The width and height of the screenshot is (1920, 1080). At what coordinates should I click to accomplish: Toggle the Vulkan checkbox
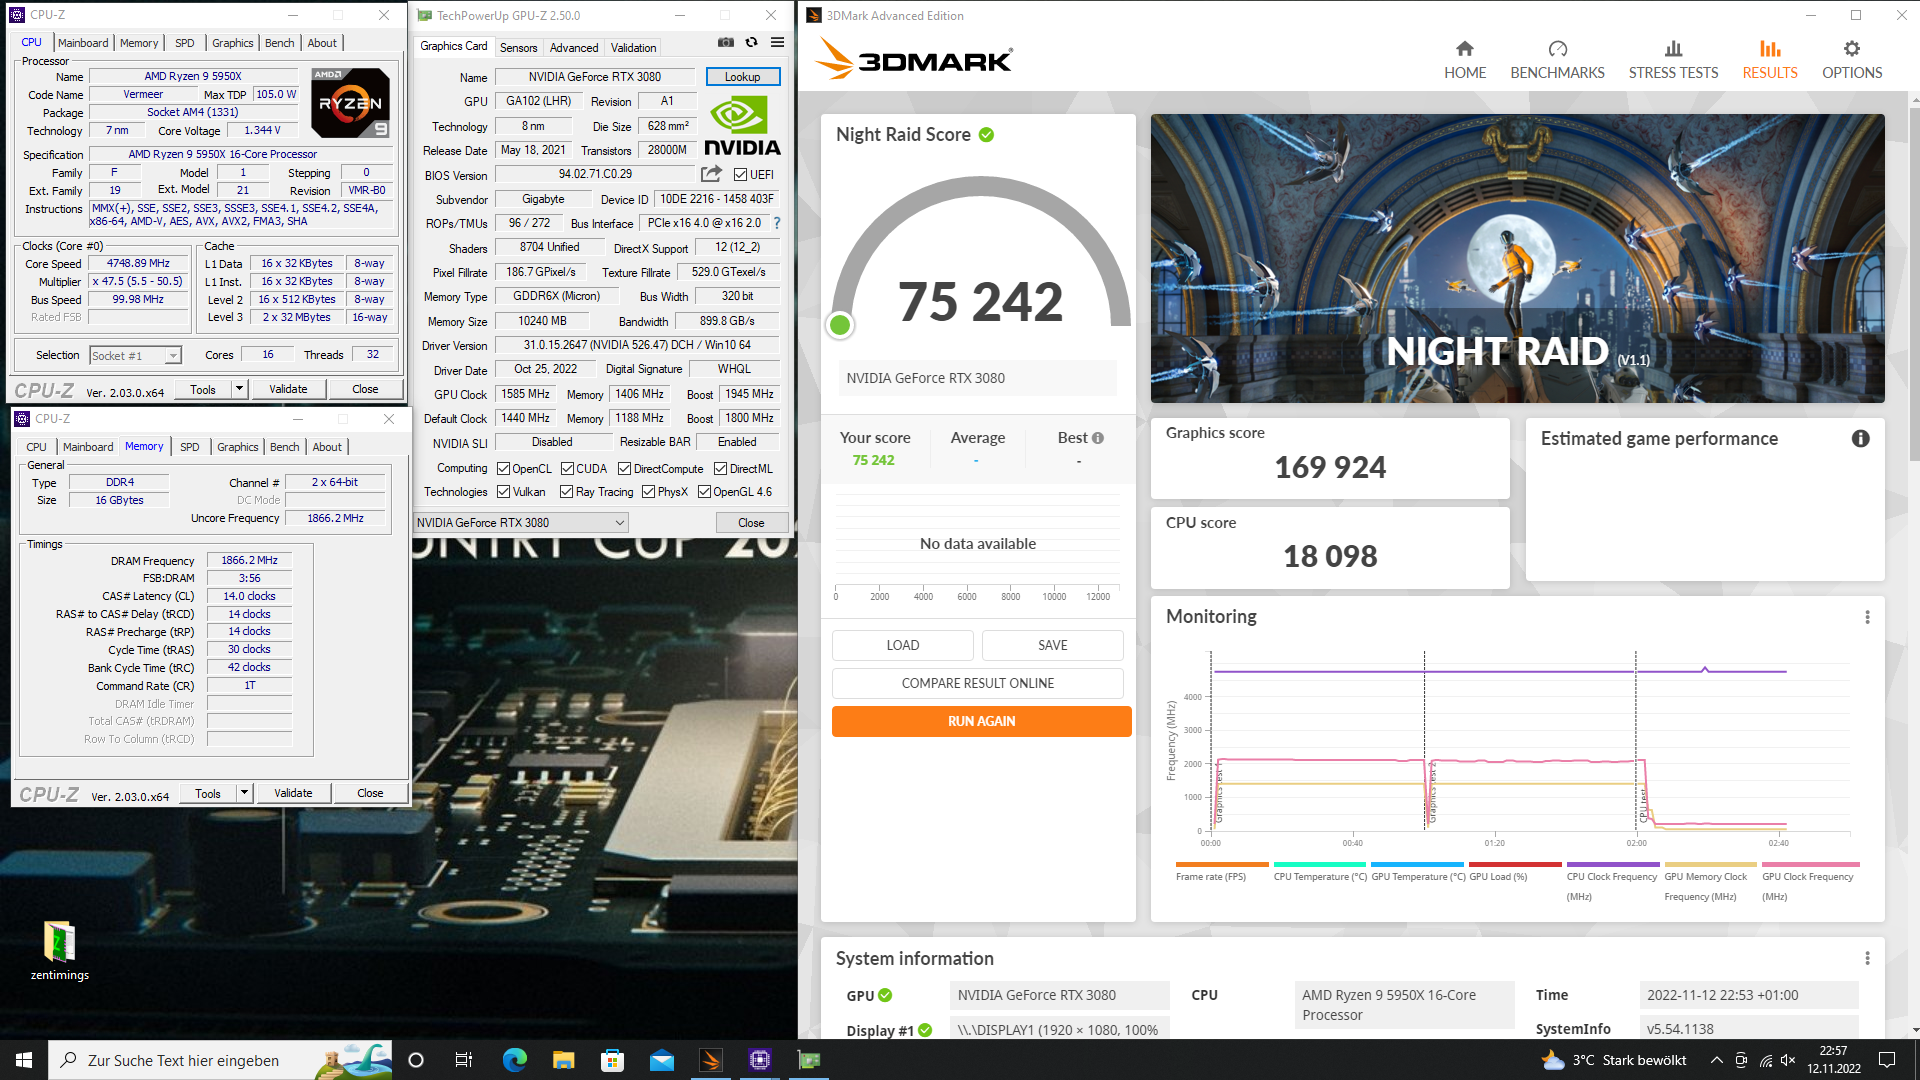pyautogui.click(x=504, y=492)
